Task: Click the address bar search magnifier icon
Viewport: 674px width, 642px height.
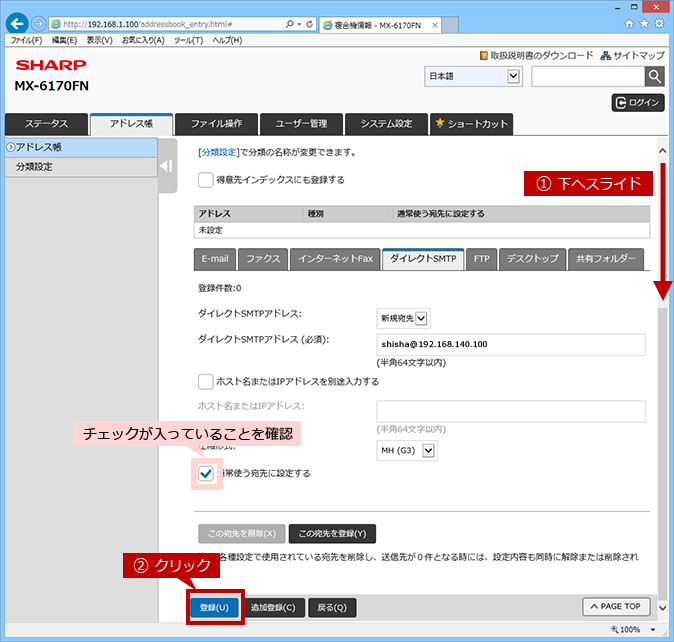Action: [x=290, y=24]
